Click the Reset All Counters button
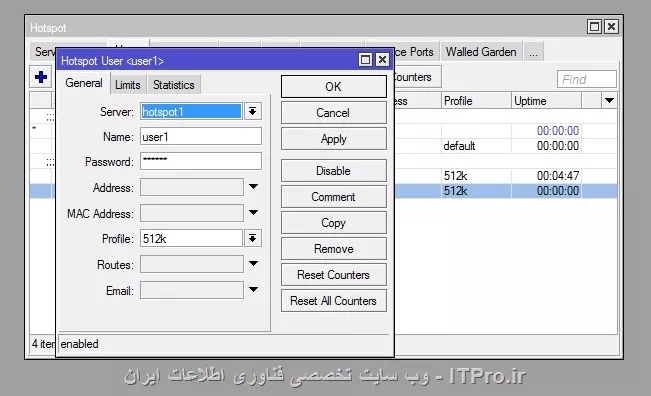The width and height of the screenshot is (651, 396). pyautogui.click(x=333, y=301)
